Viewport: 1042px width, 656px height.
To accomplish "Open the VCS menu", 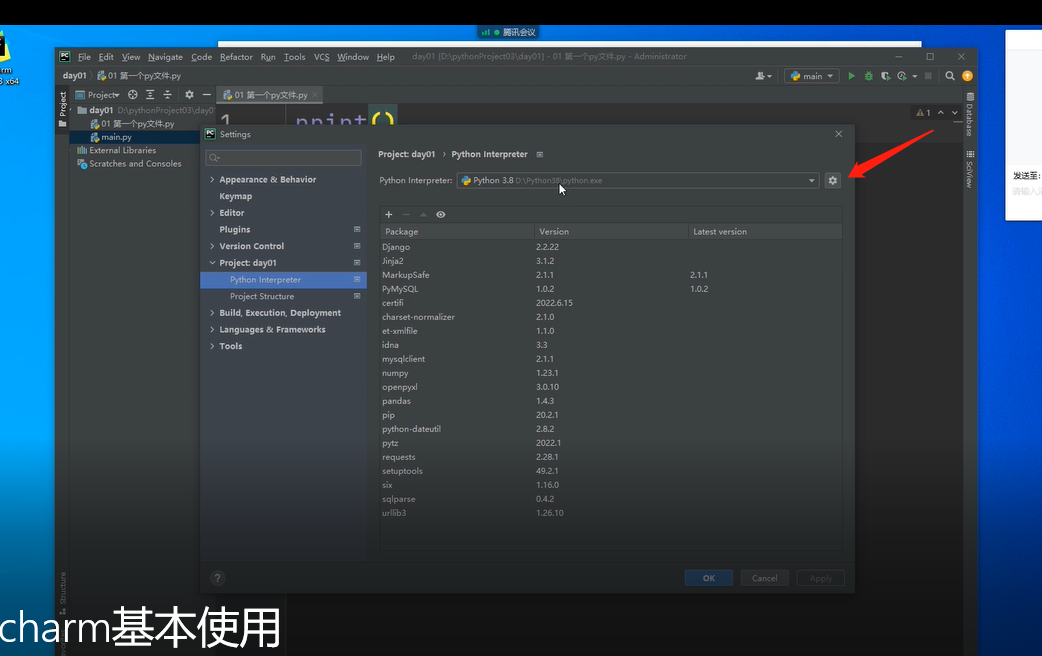I will 322,56.
